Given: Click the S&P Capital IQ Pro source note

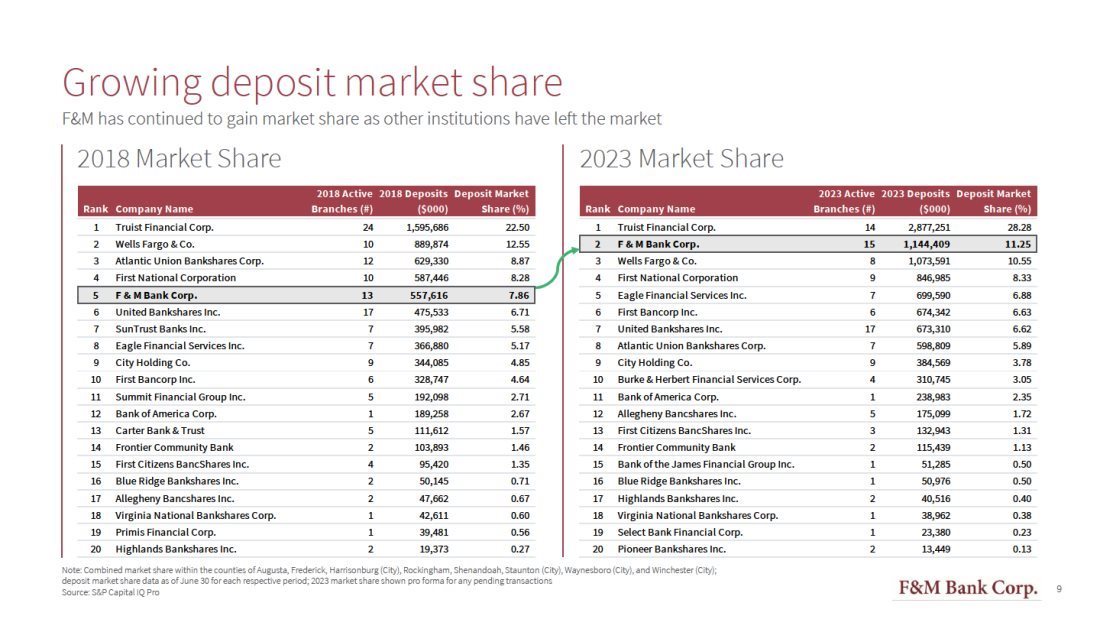Looking at the screenshot, I should [x=110, y=592].
